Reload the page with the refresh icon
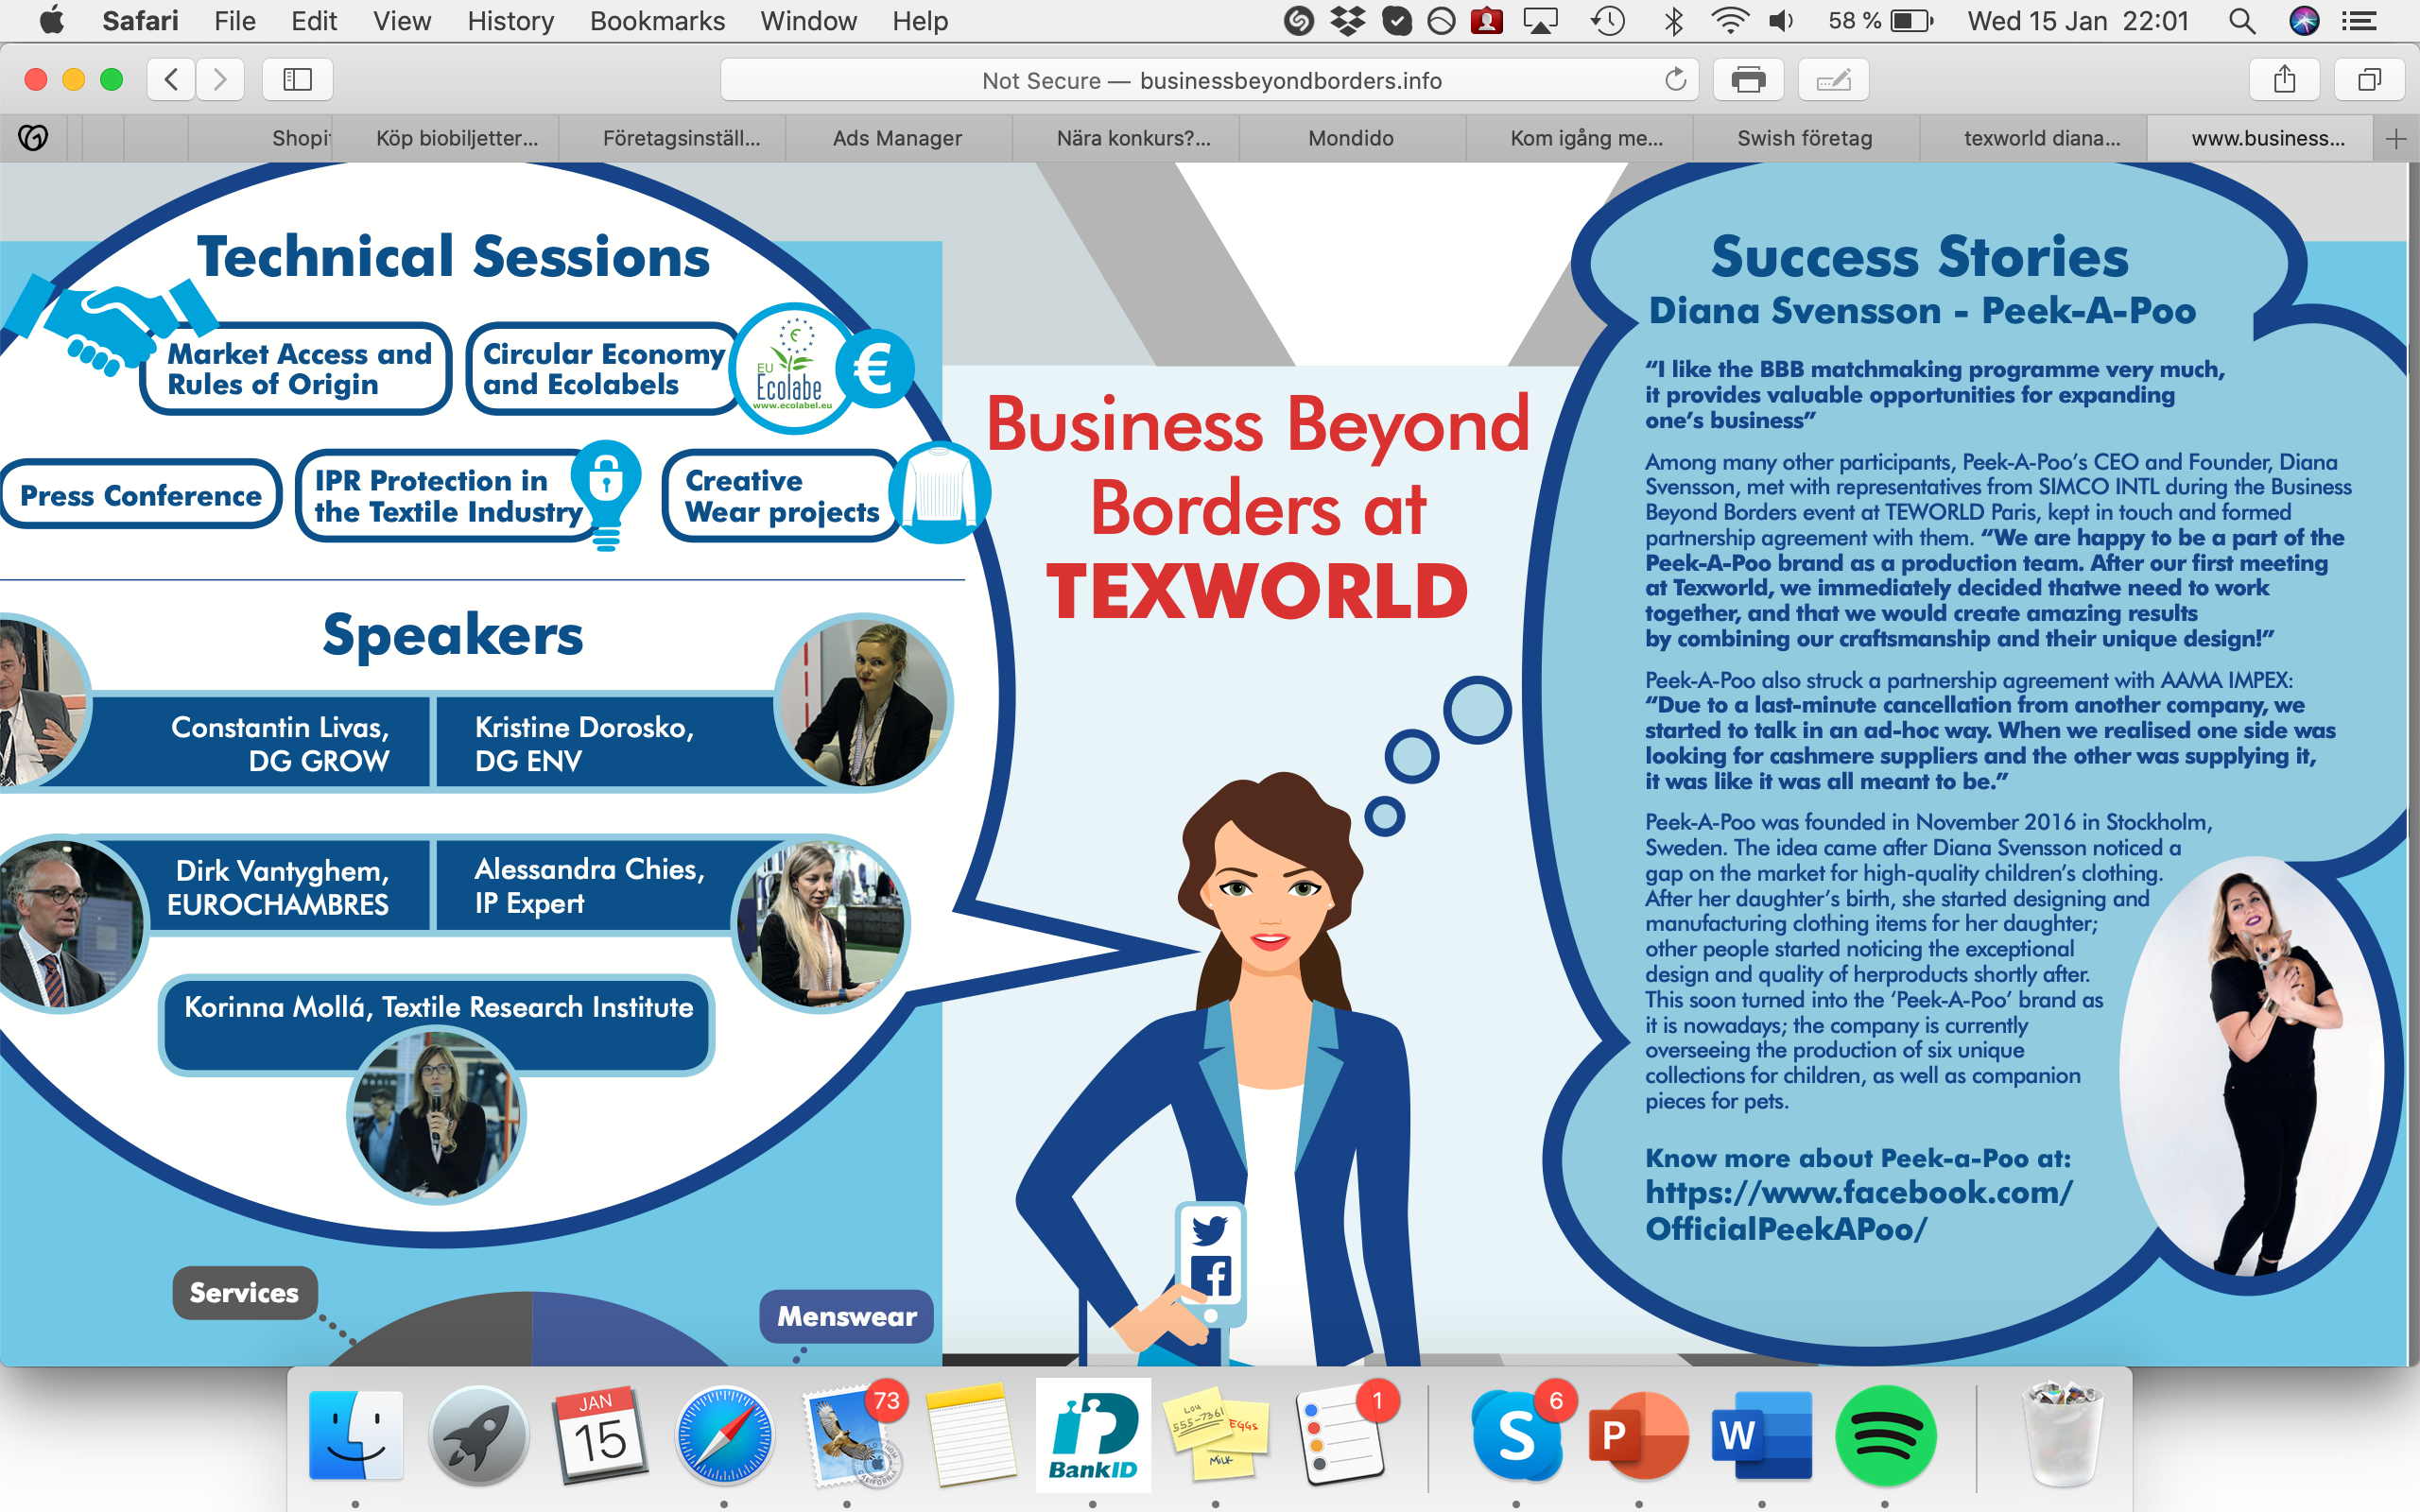This screenshot has width=2420, height=1512. (x=1675, y=80)
